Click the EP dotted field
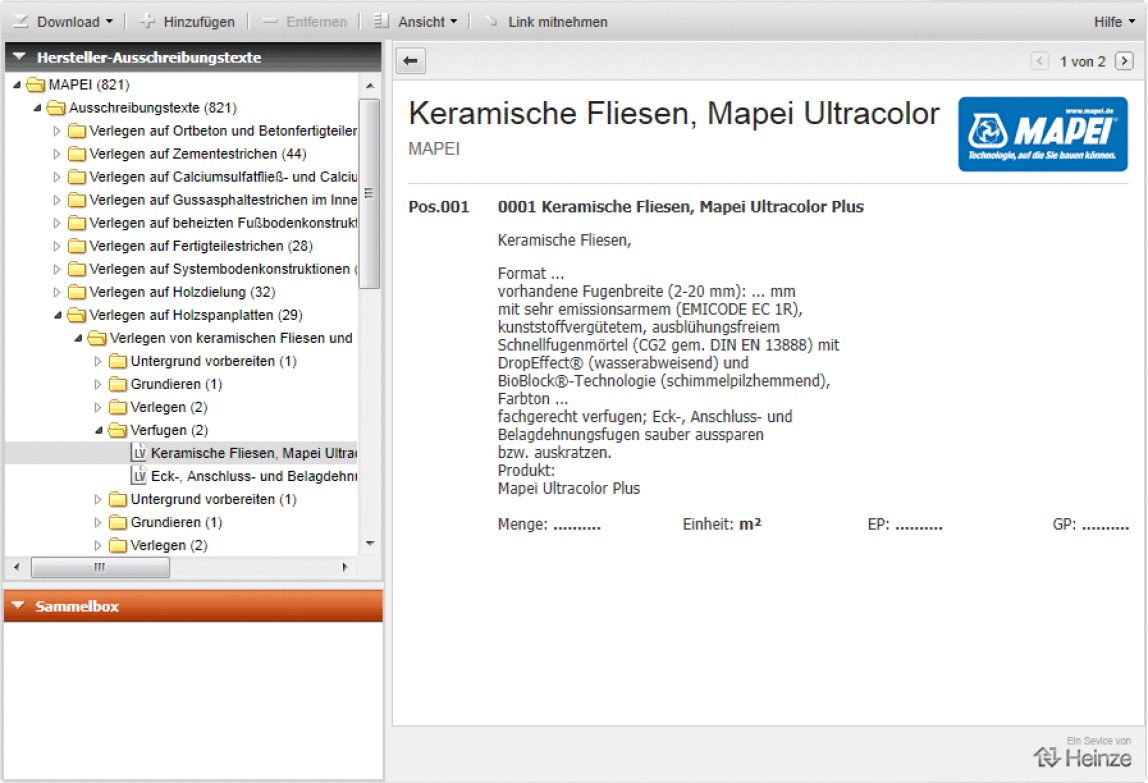This screenshot has height=783, width=1148. (x=919, y=525)
